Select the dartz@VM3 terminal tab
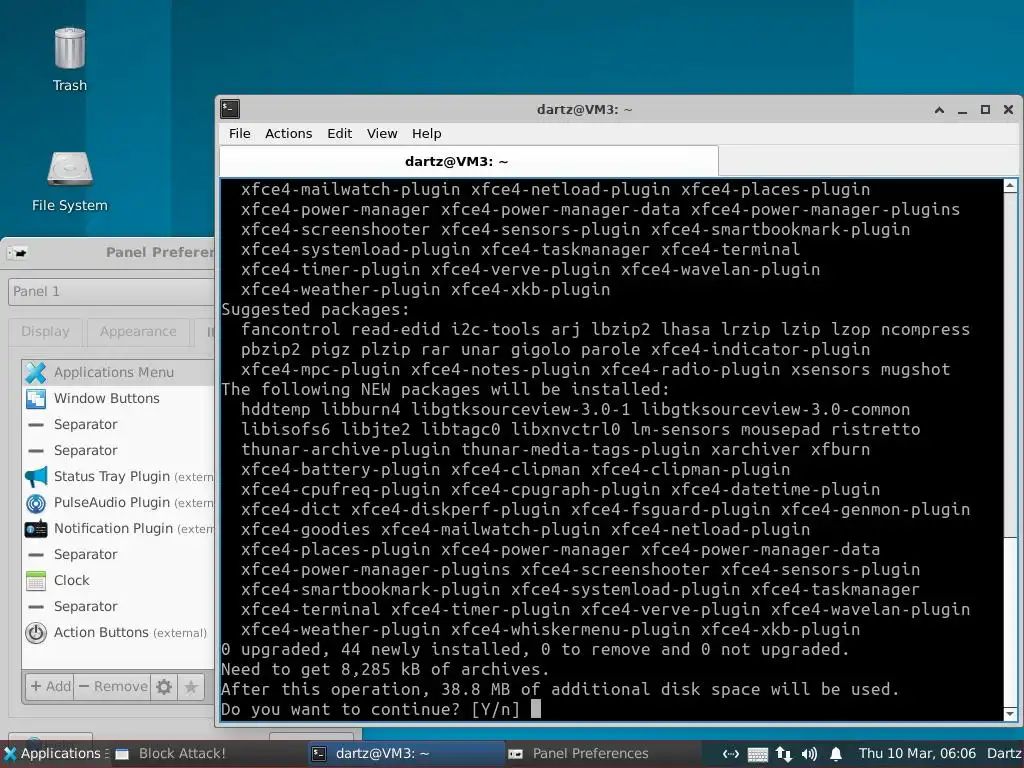This screenshot has height=768, width=1024. (x=469, y=161)
